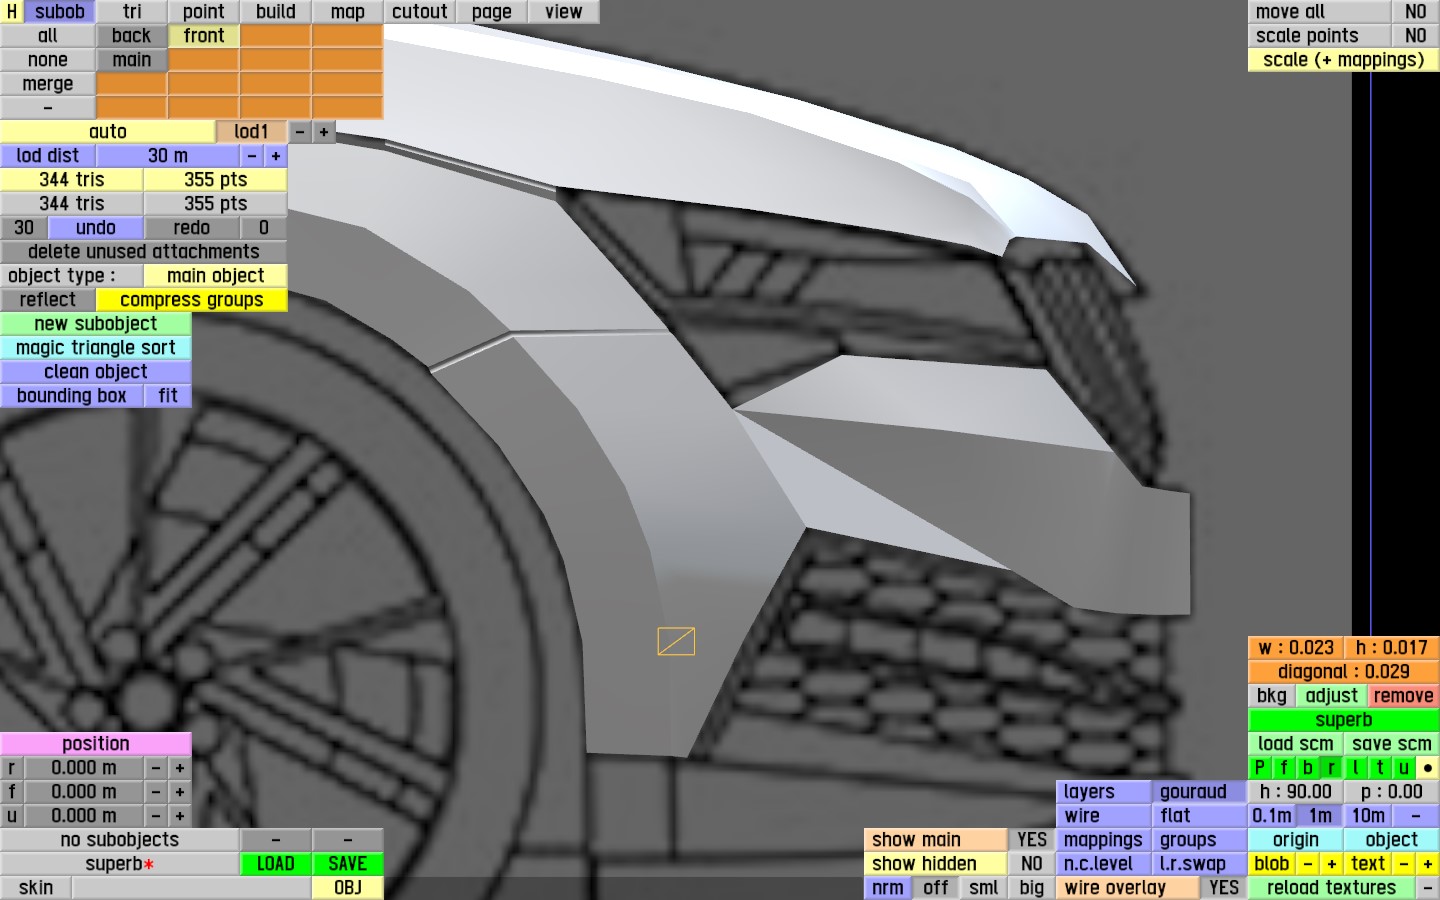
Task: Open the map mode tab
Action: 348,12
